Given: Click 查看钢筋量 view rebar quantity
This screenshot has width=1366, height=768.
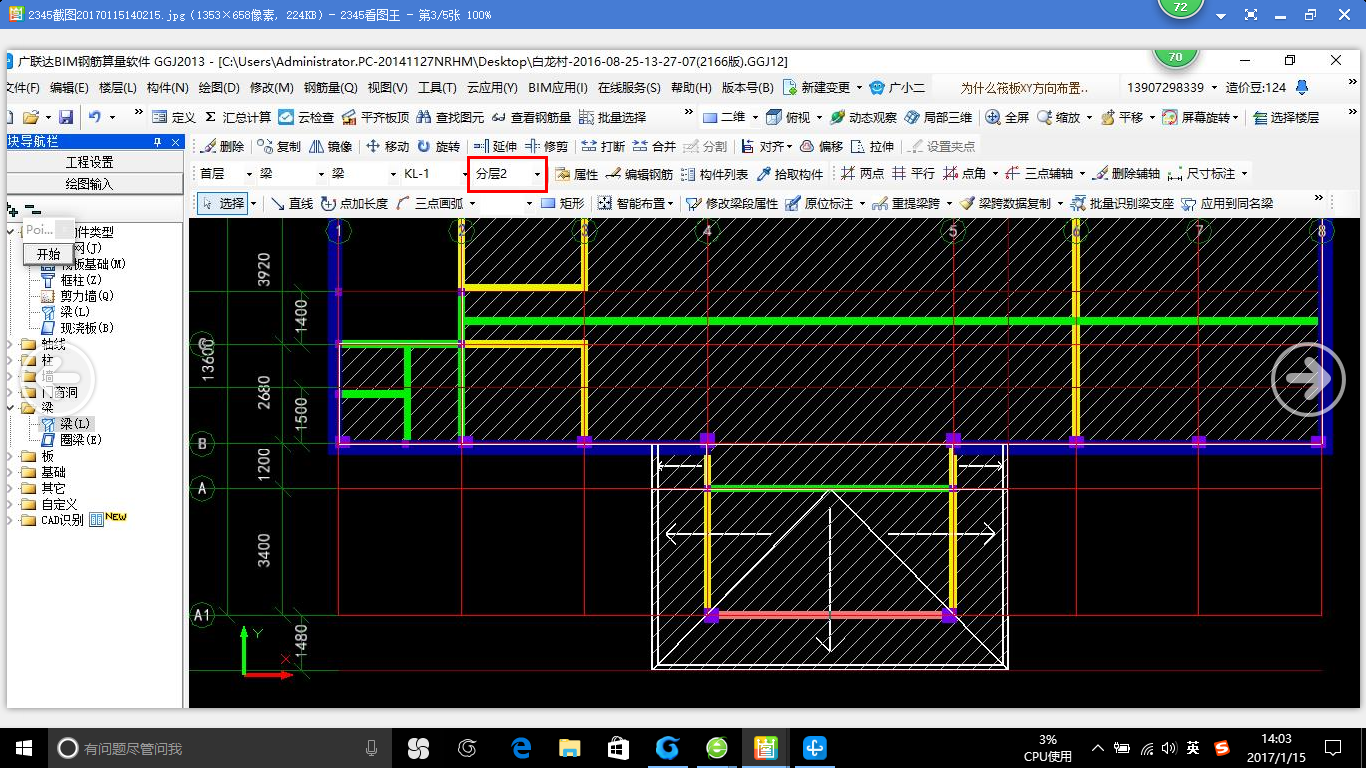Looking at the screenshot, I should click(531, 117).
